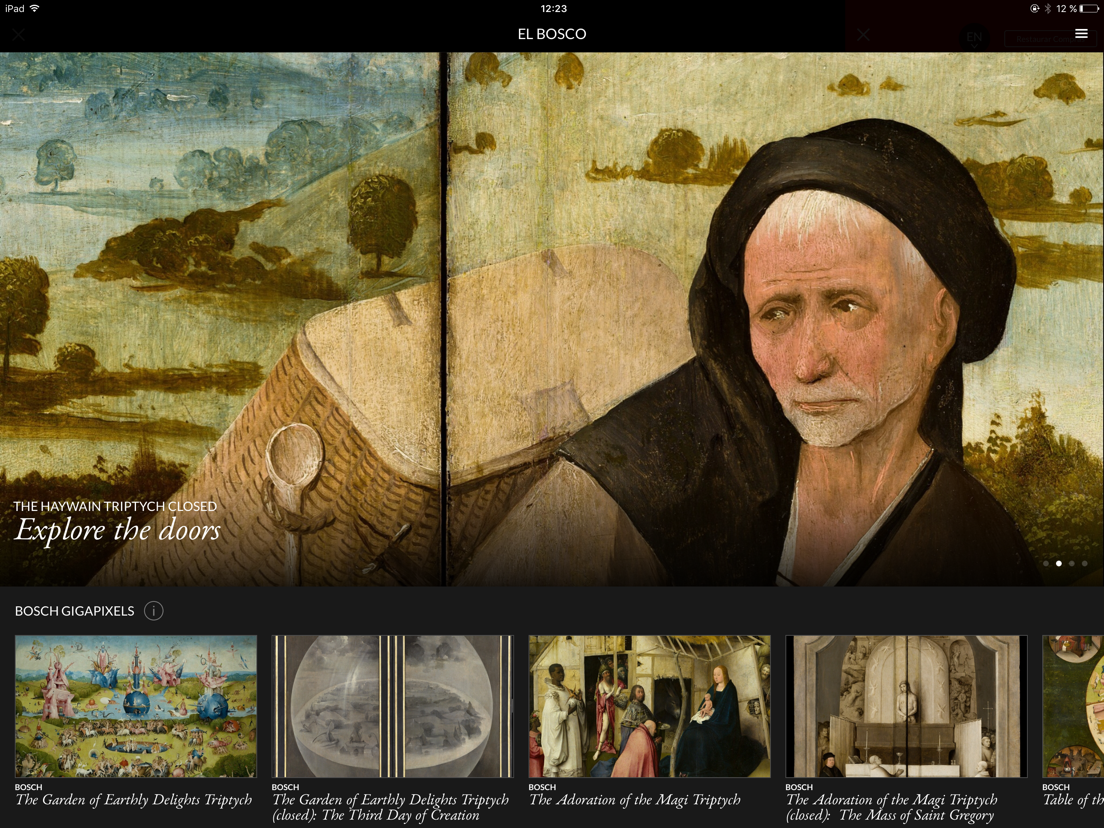The height and width of the screenshot is (828, 1104).
Task: Tap the Bluetooth icon in the status bar
Action: coord(1047,8)
